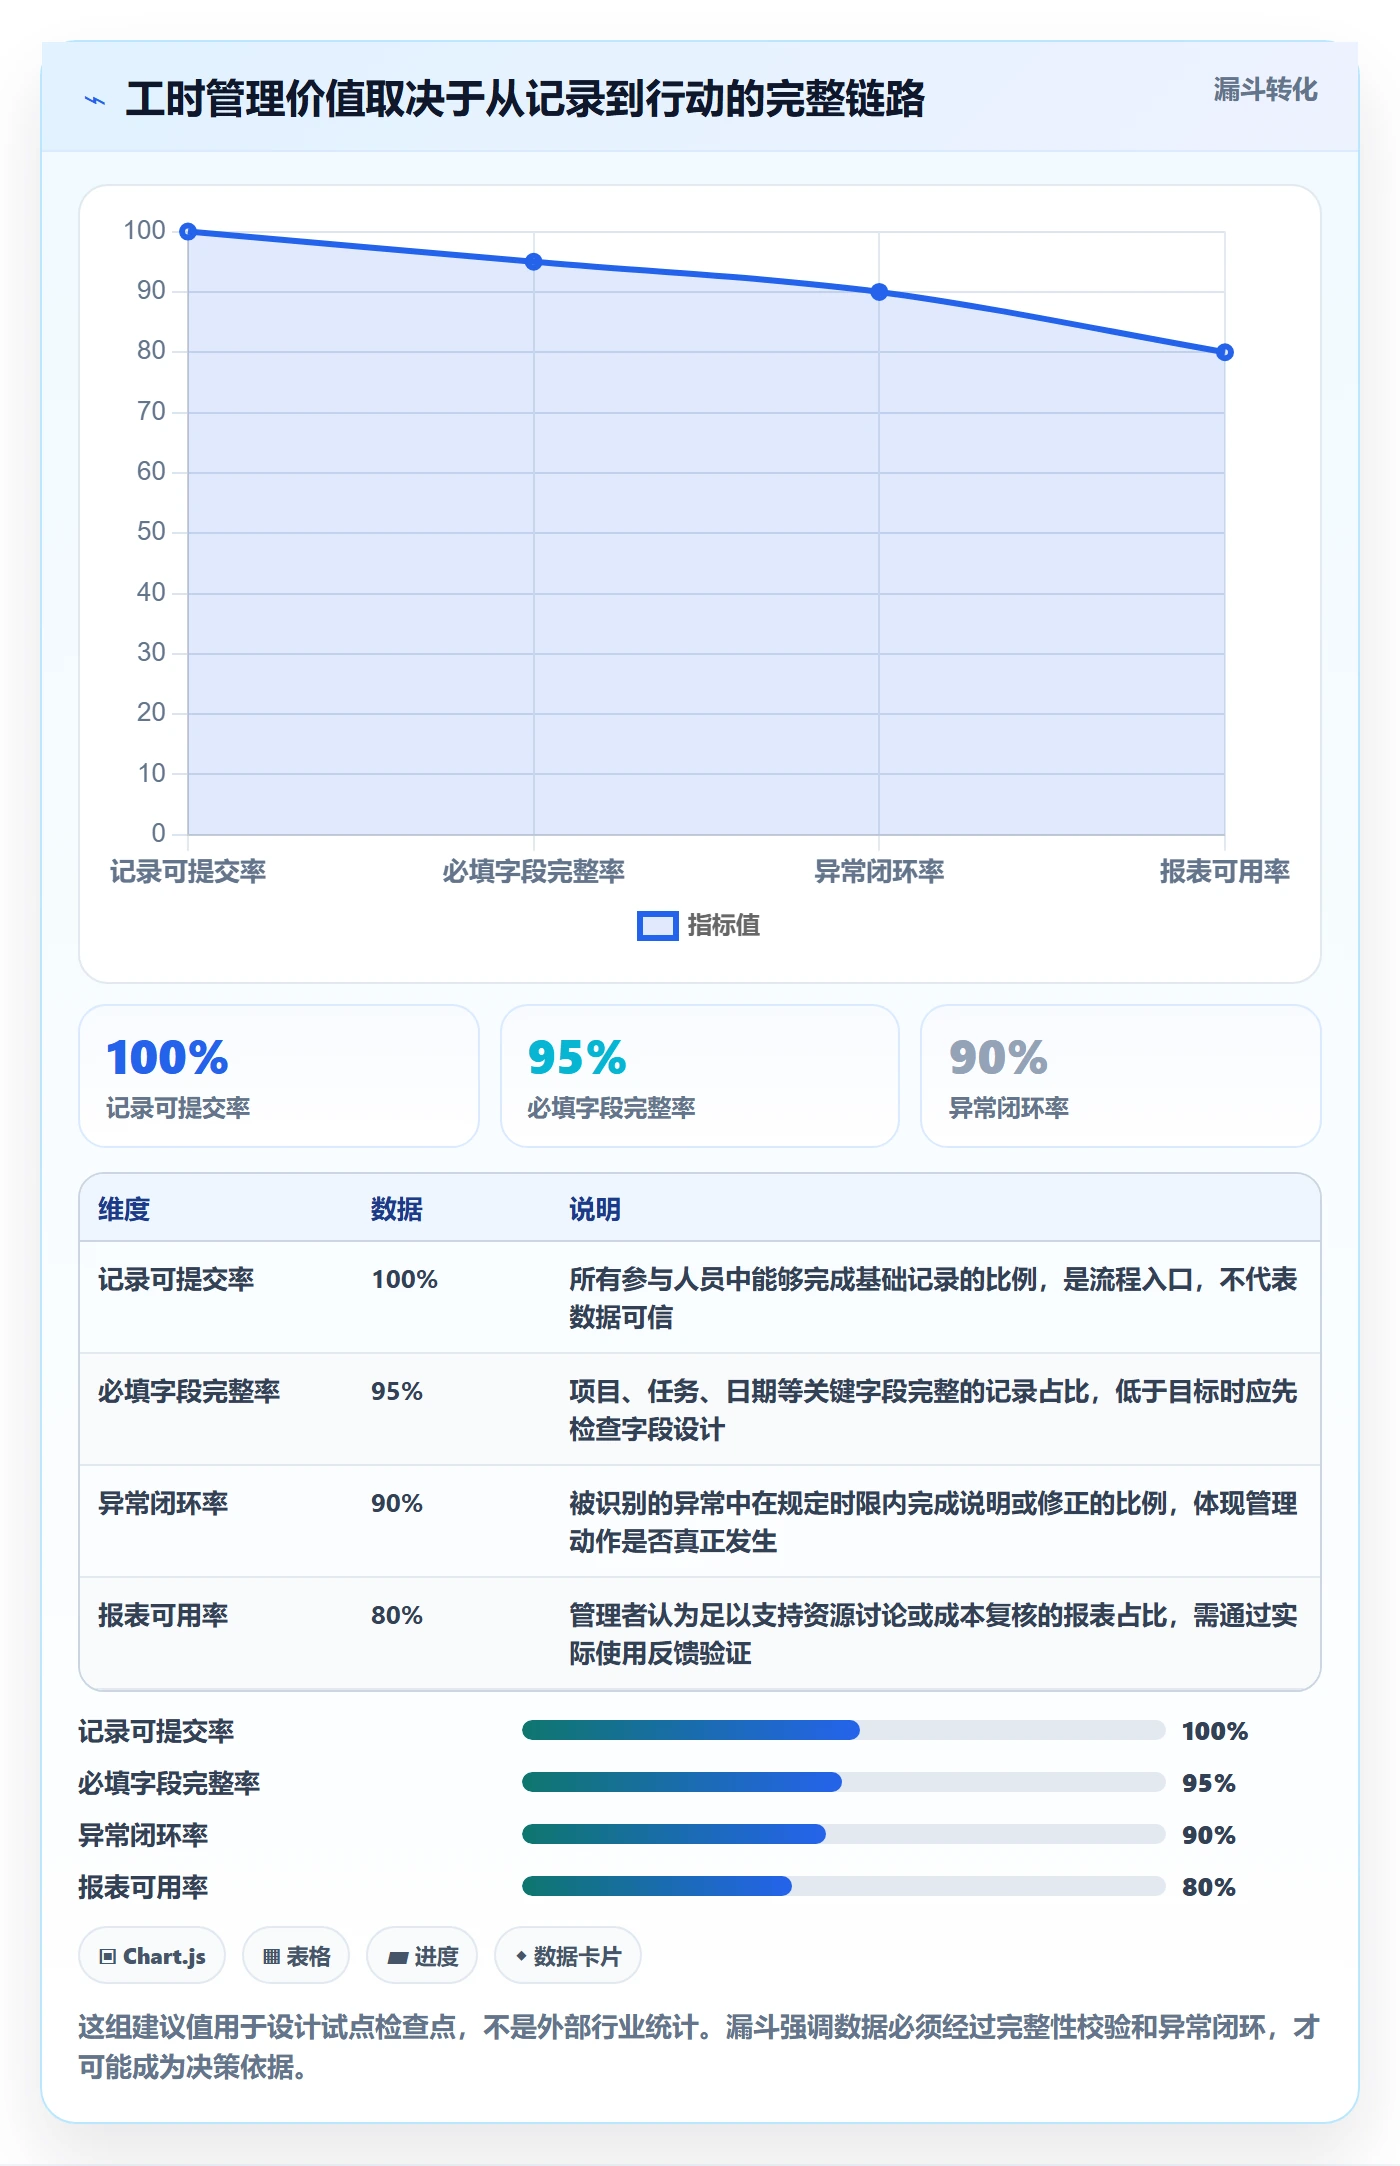The image size is (1400, 2166).
Task: Click the 记录可提交率 progress bar
Action: (x=844, y=1730)
